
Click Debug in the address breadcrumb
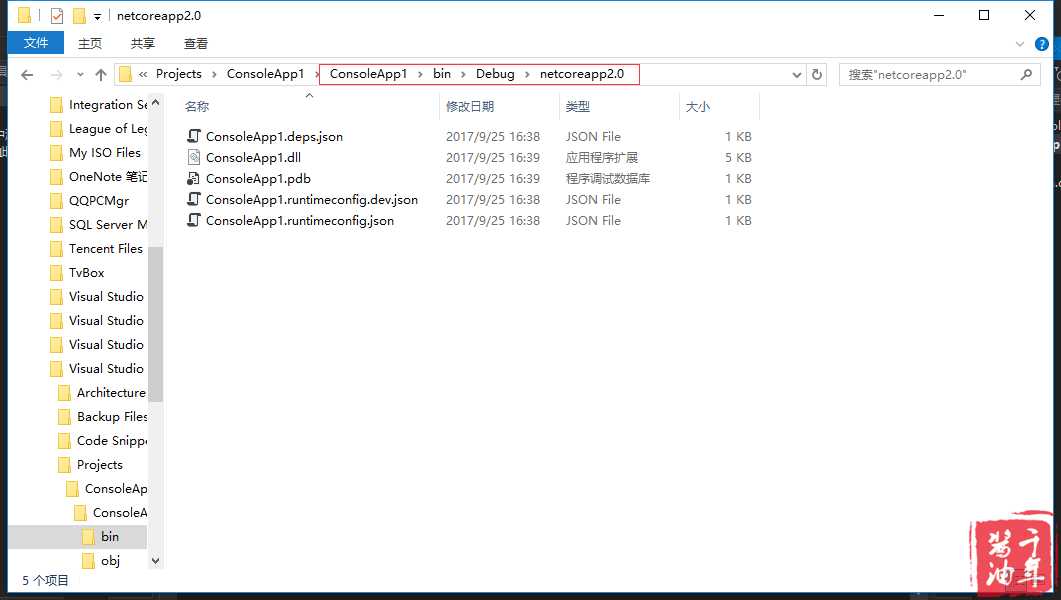(x=495, y=74)
